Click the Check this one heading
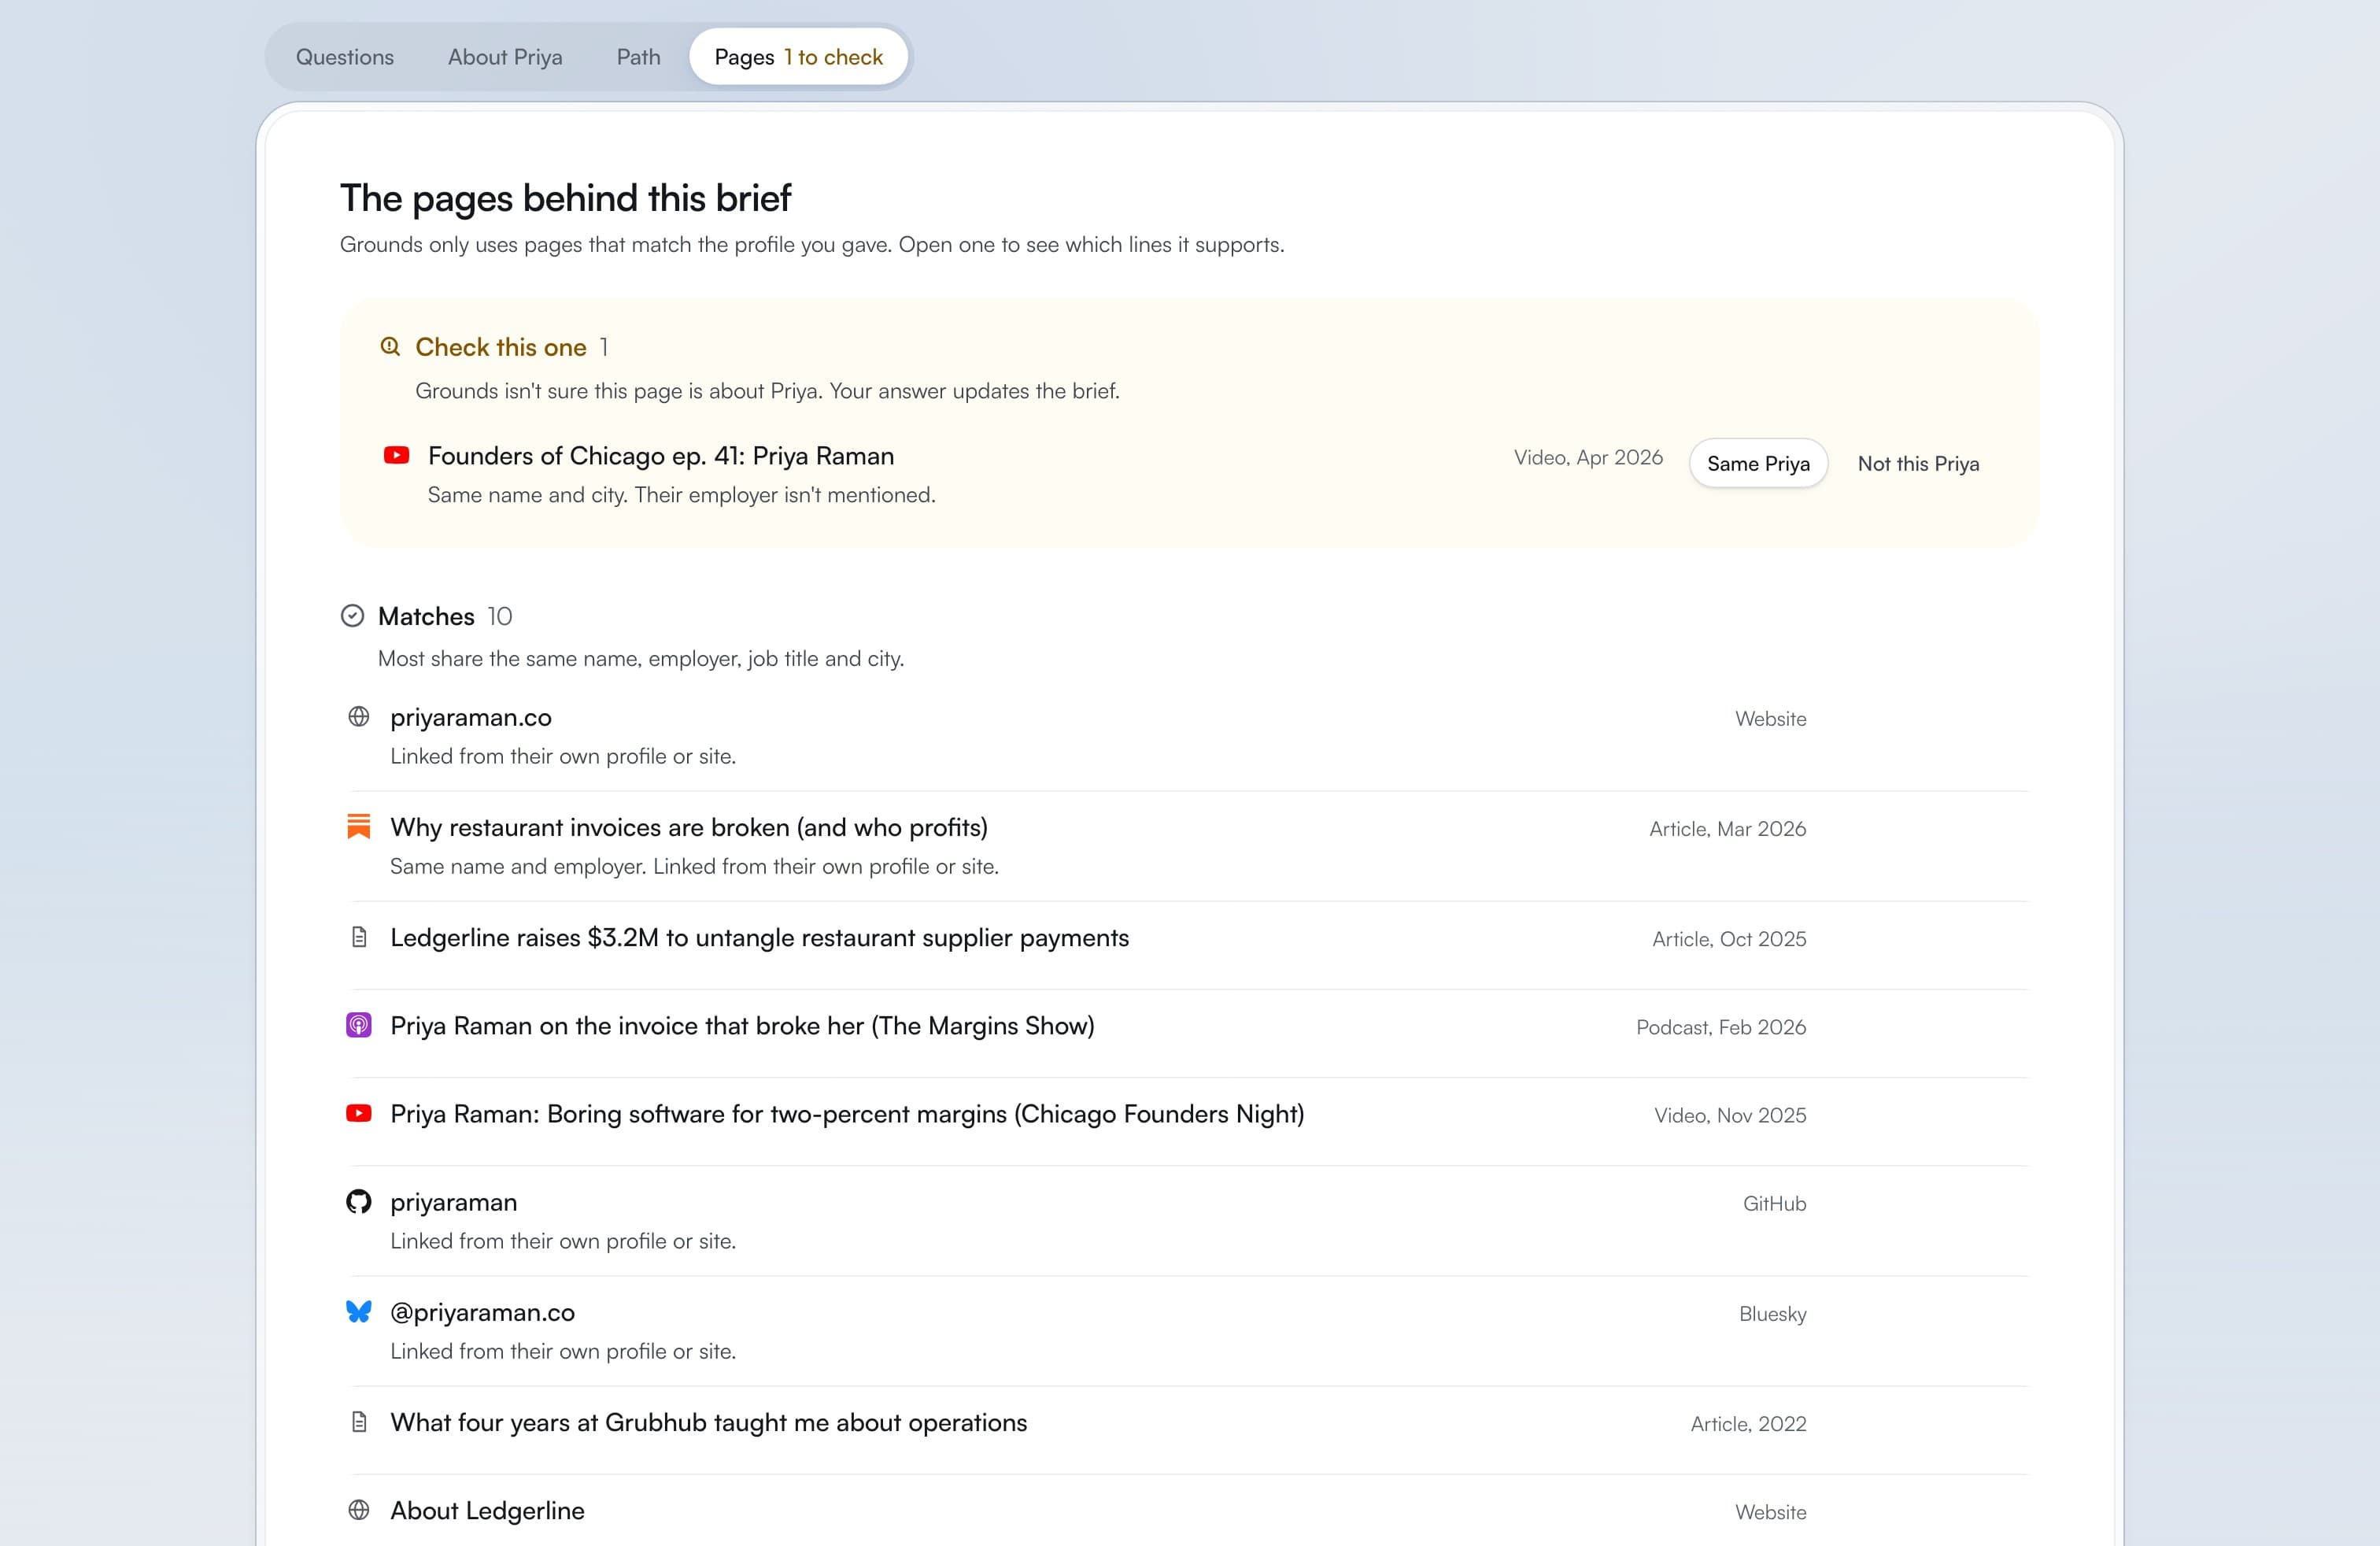Screen dimensions: 2380x1546 pyautogui.click(x=501, y=347)
